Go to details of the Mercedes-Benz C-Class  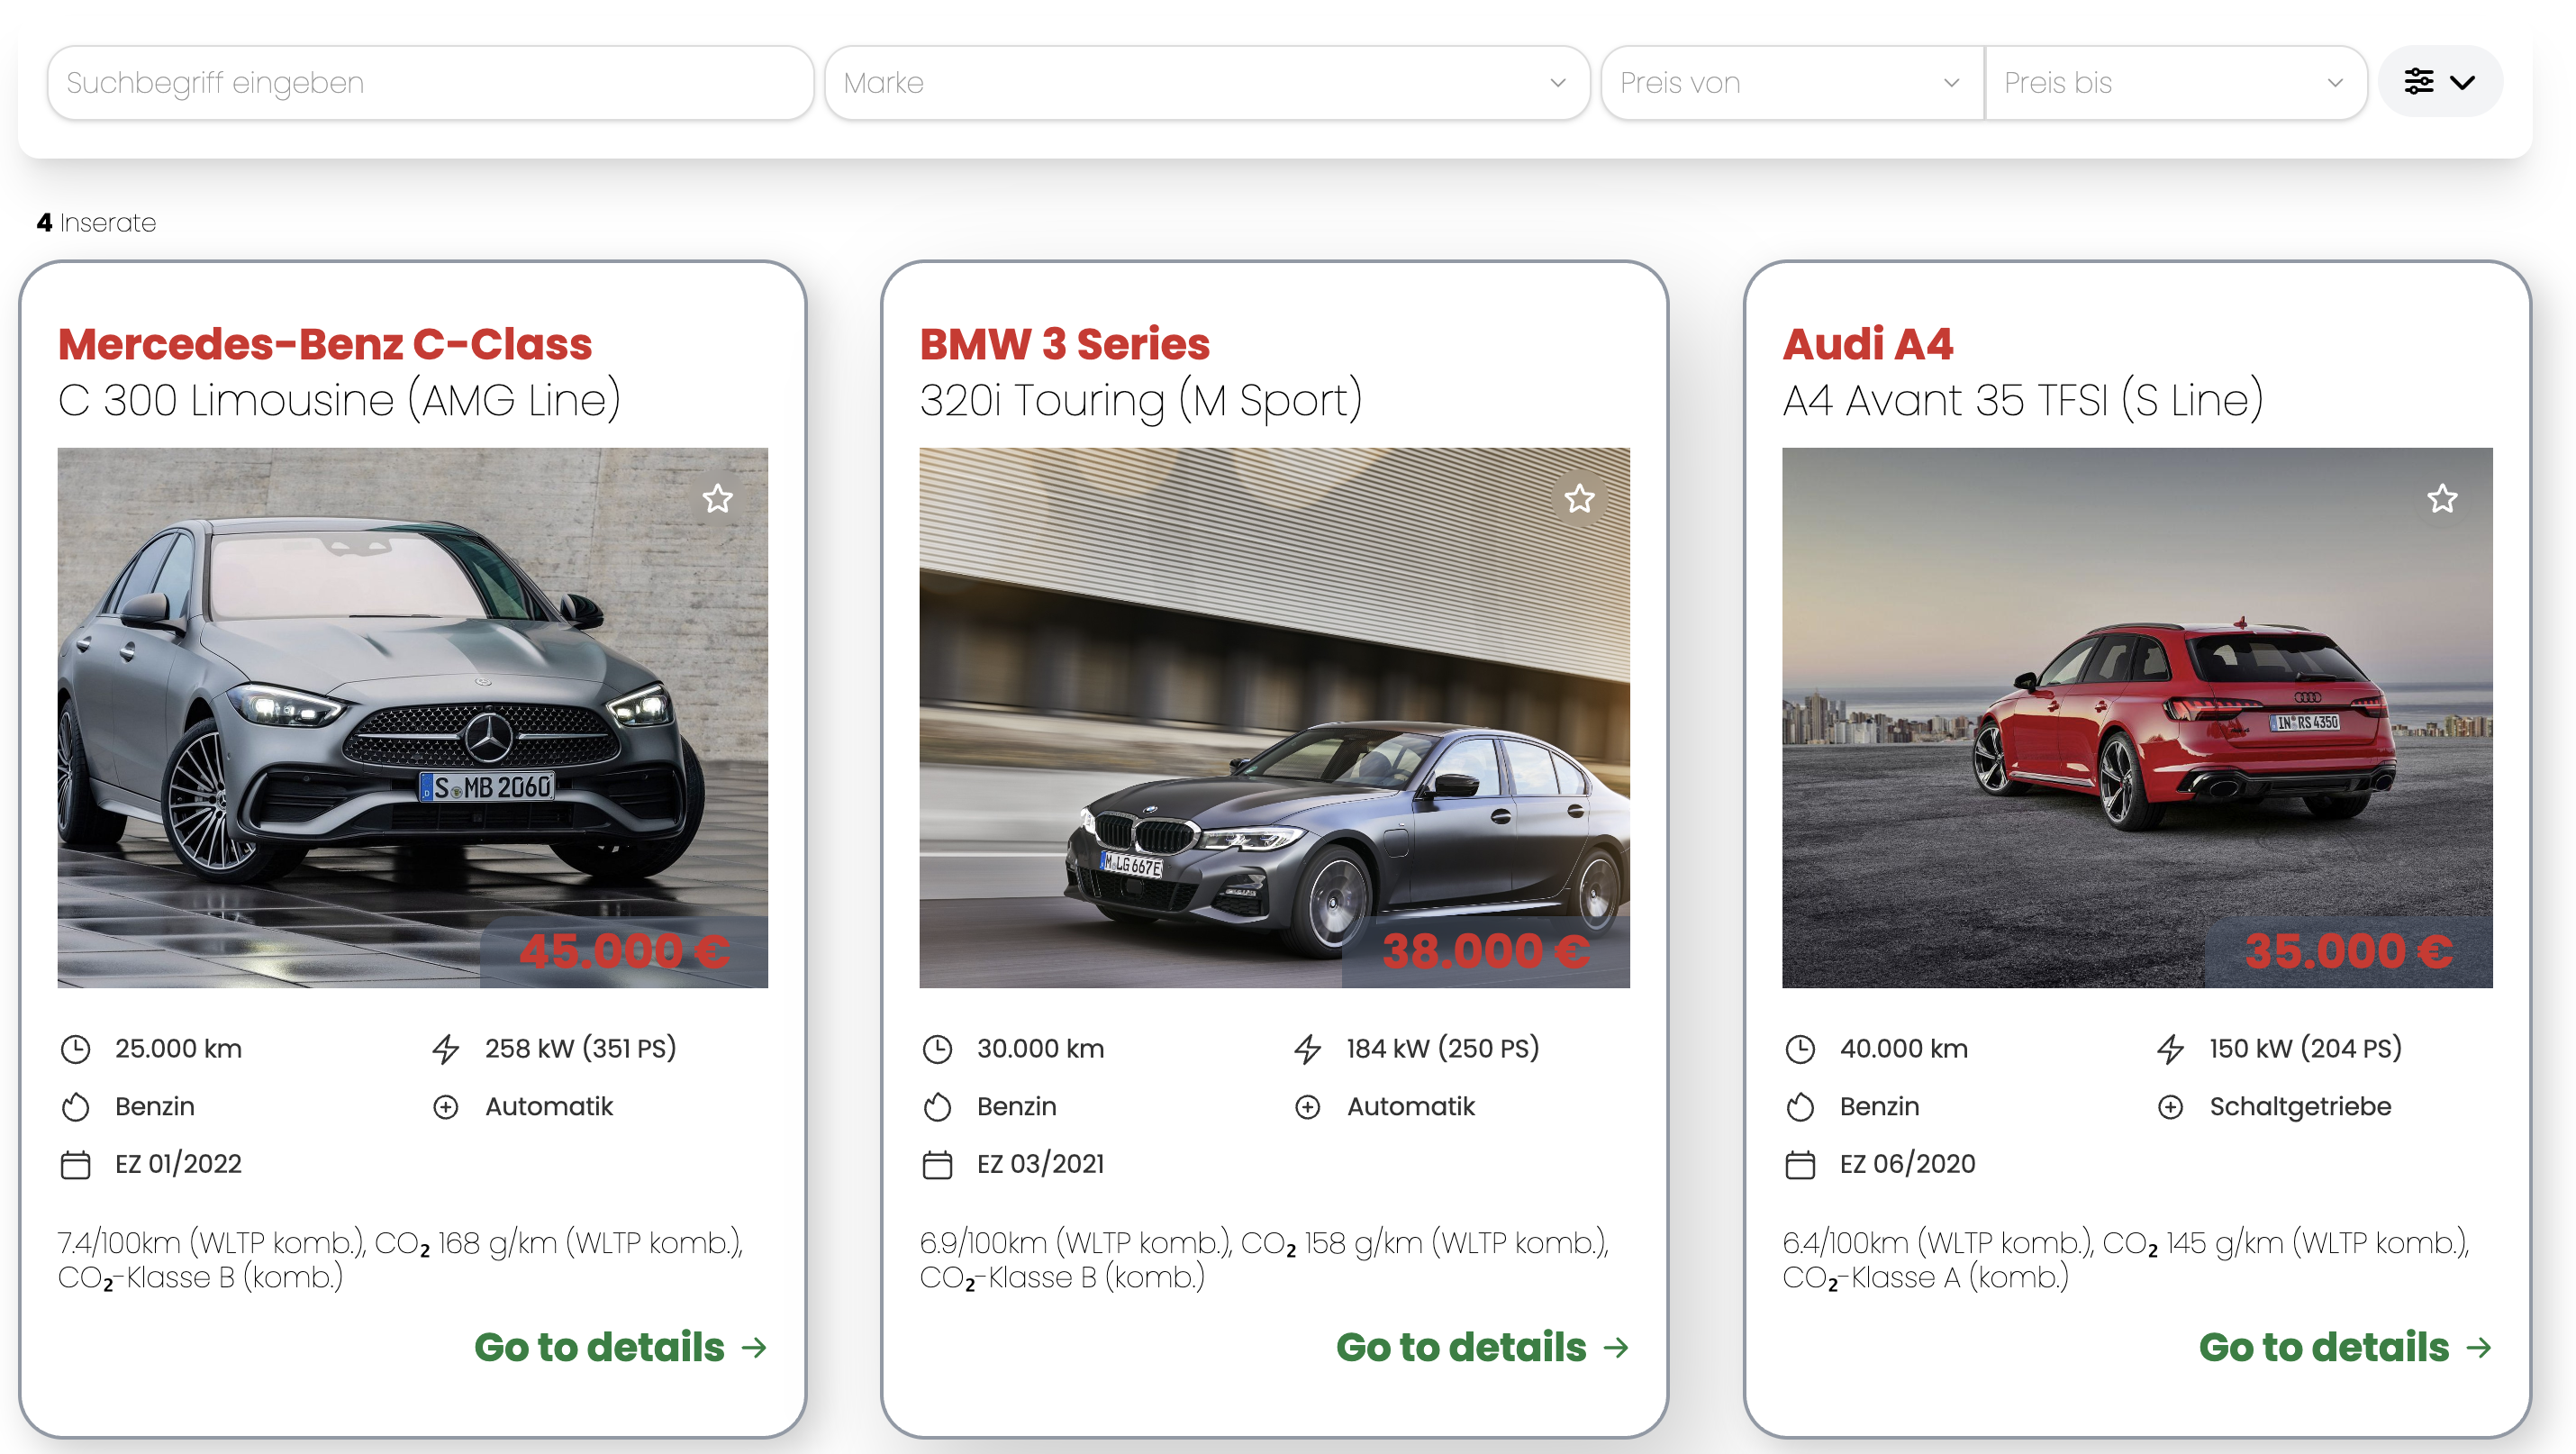pyautogui.click(x=620, y=1347)
